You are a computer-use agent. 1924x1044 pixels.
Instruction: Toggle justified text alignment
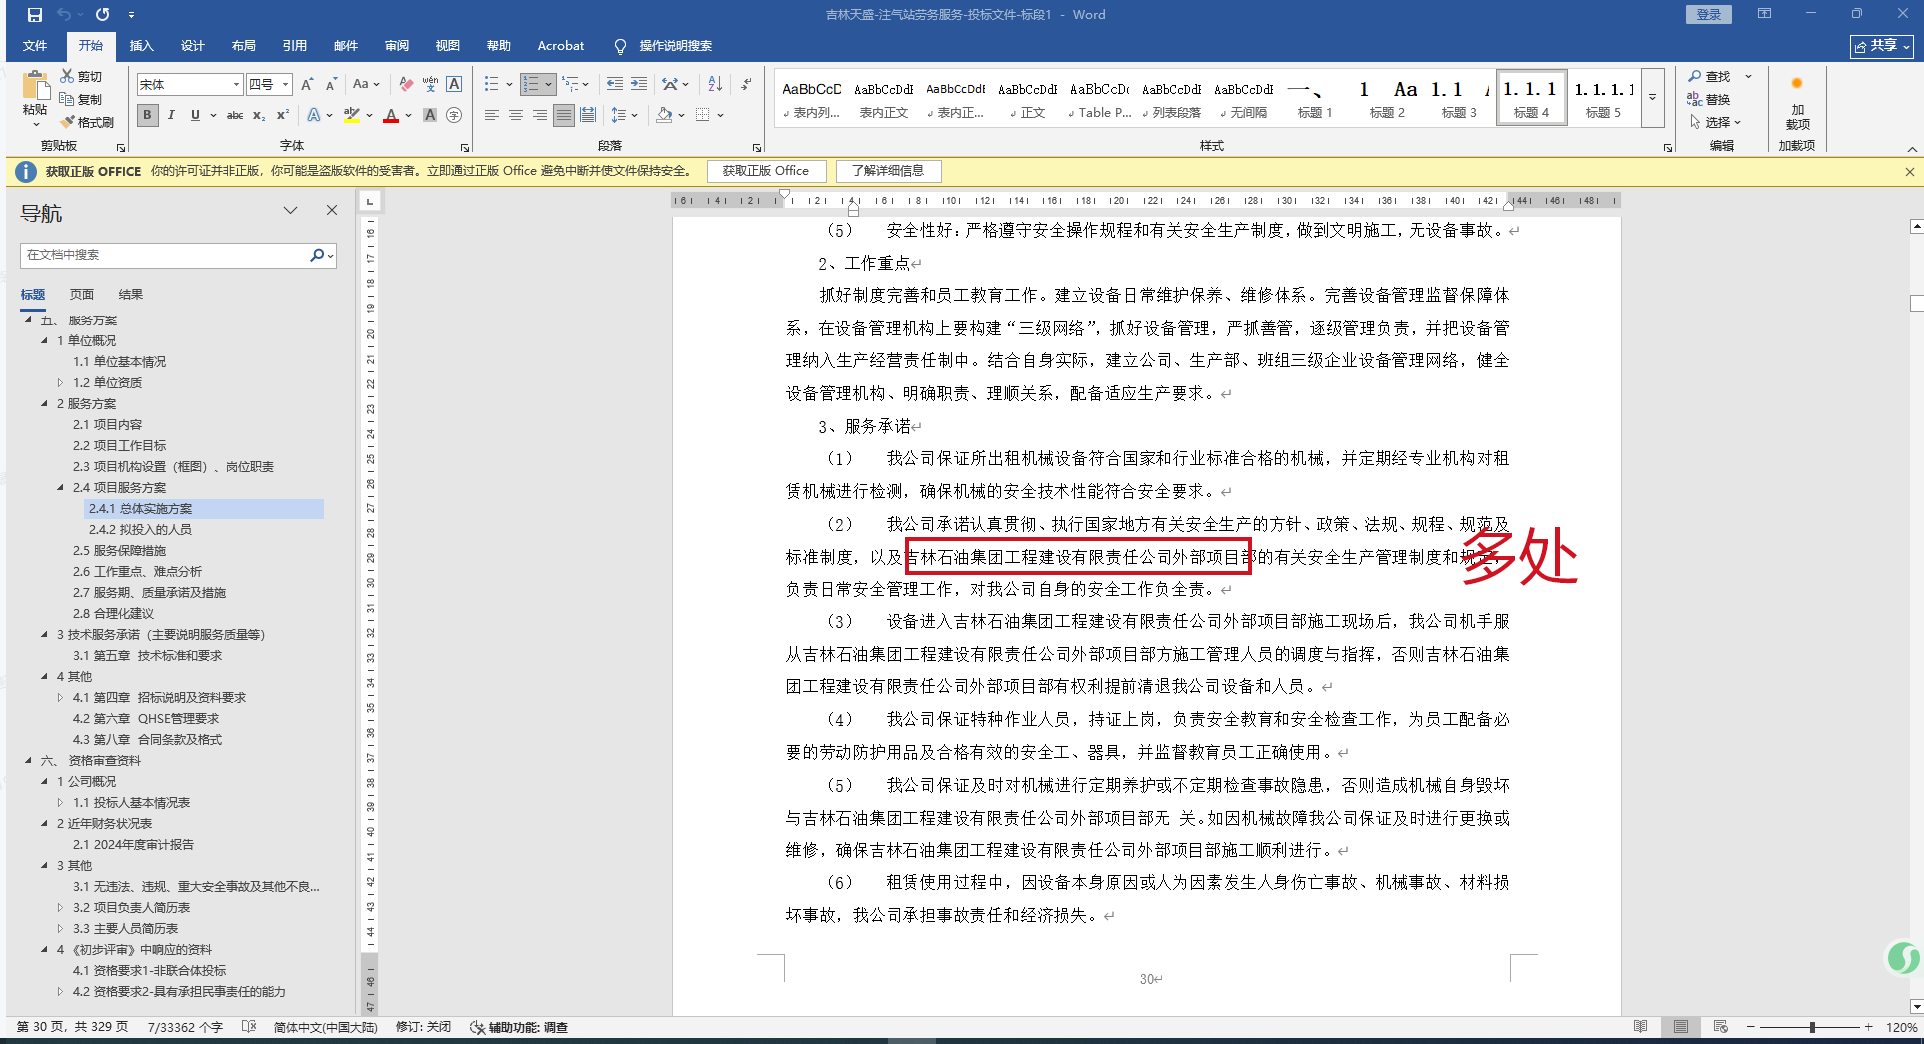[564, 115]
